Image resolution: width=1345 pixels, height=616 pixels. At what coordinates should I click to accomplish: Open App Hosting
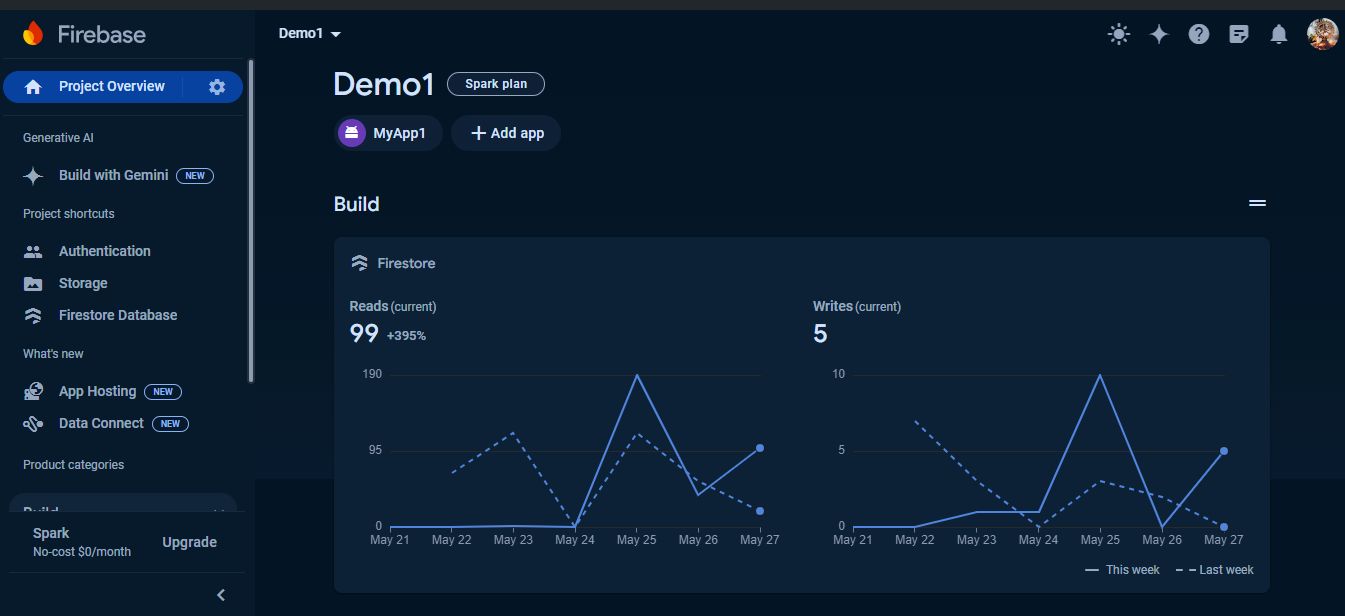97,391
